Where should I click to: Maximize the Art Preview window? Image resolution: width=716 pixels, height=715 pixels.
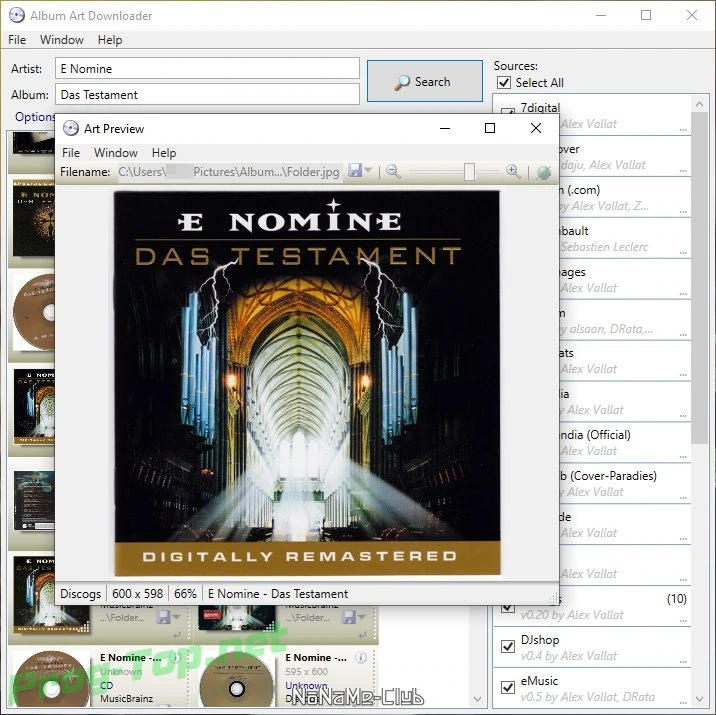490,128
